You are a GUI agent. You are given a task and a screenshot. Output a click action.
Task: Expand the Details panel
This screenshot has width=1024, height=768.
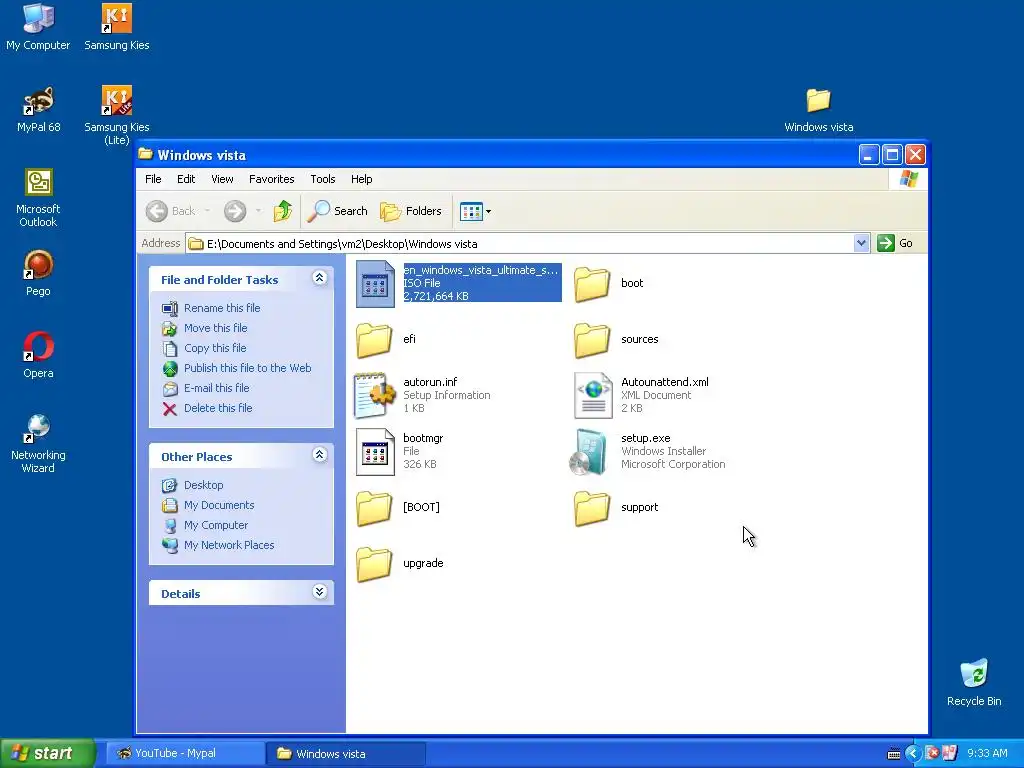(319, 592)
